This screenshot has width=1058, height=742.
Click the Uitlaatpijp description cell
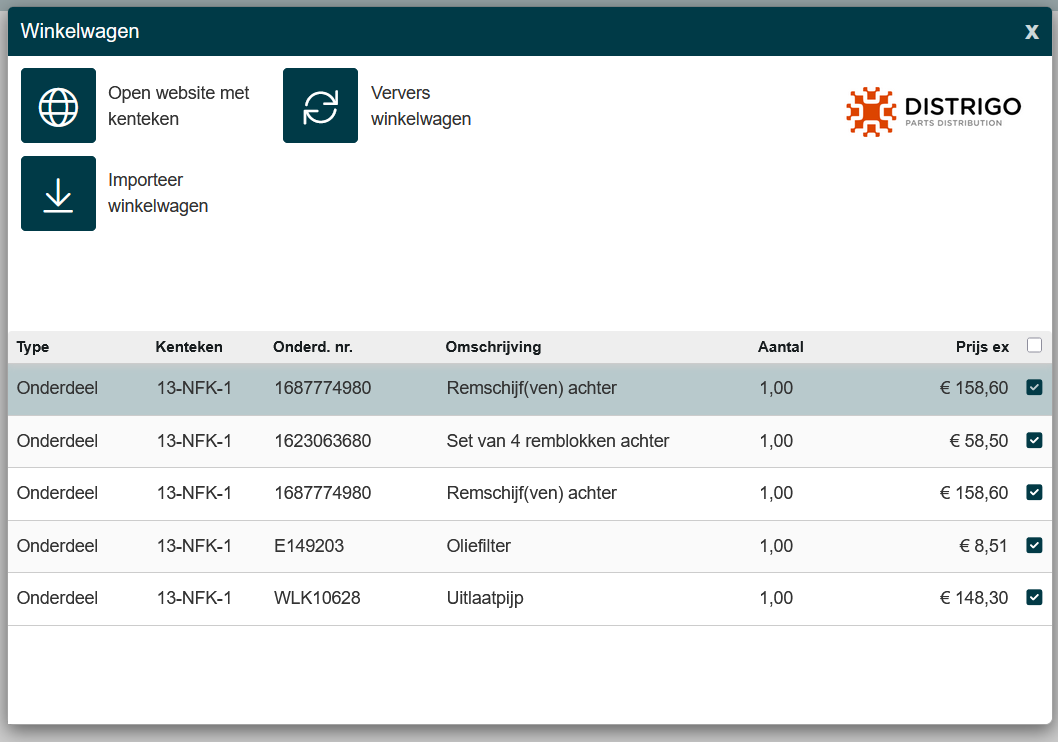[x=485, y=598]
